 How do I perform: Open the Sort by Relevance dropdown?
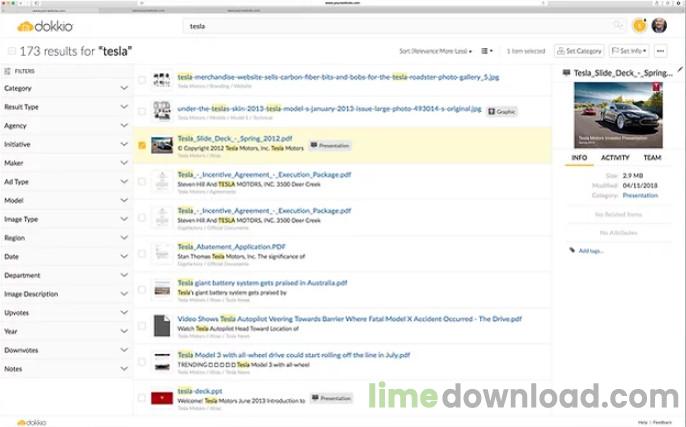[x=435, y=50]
